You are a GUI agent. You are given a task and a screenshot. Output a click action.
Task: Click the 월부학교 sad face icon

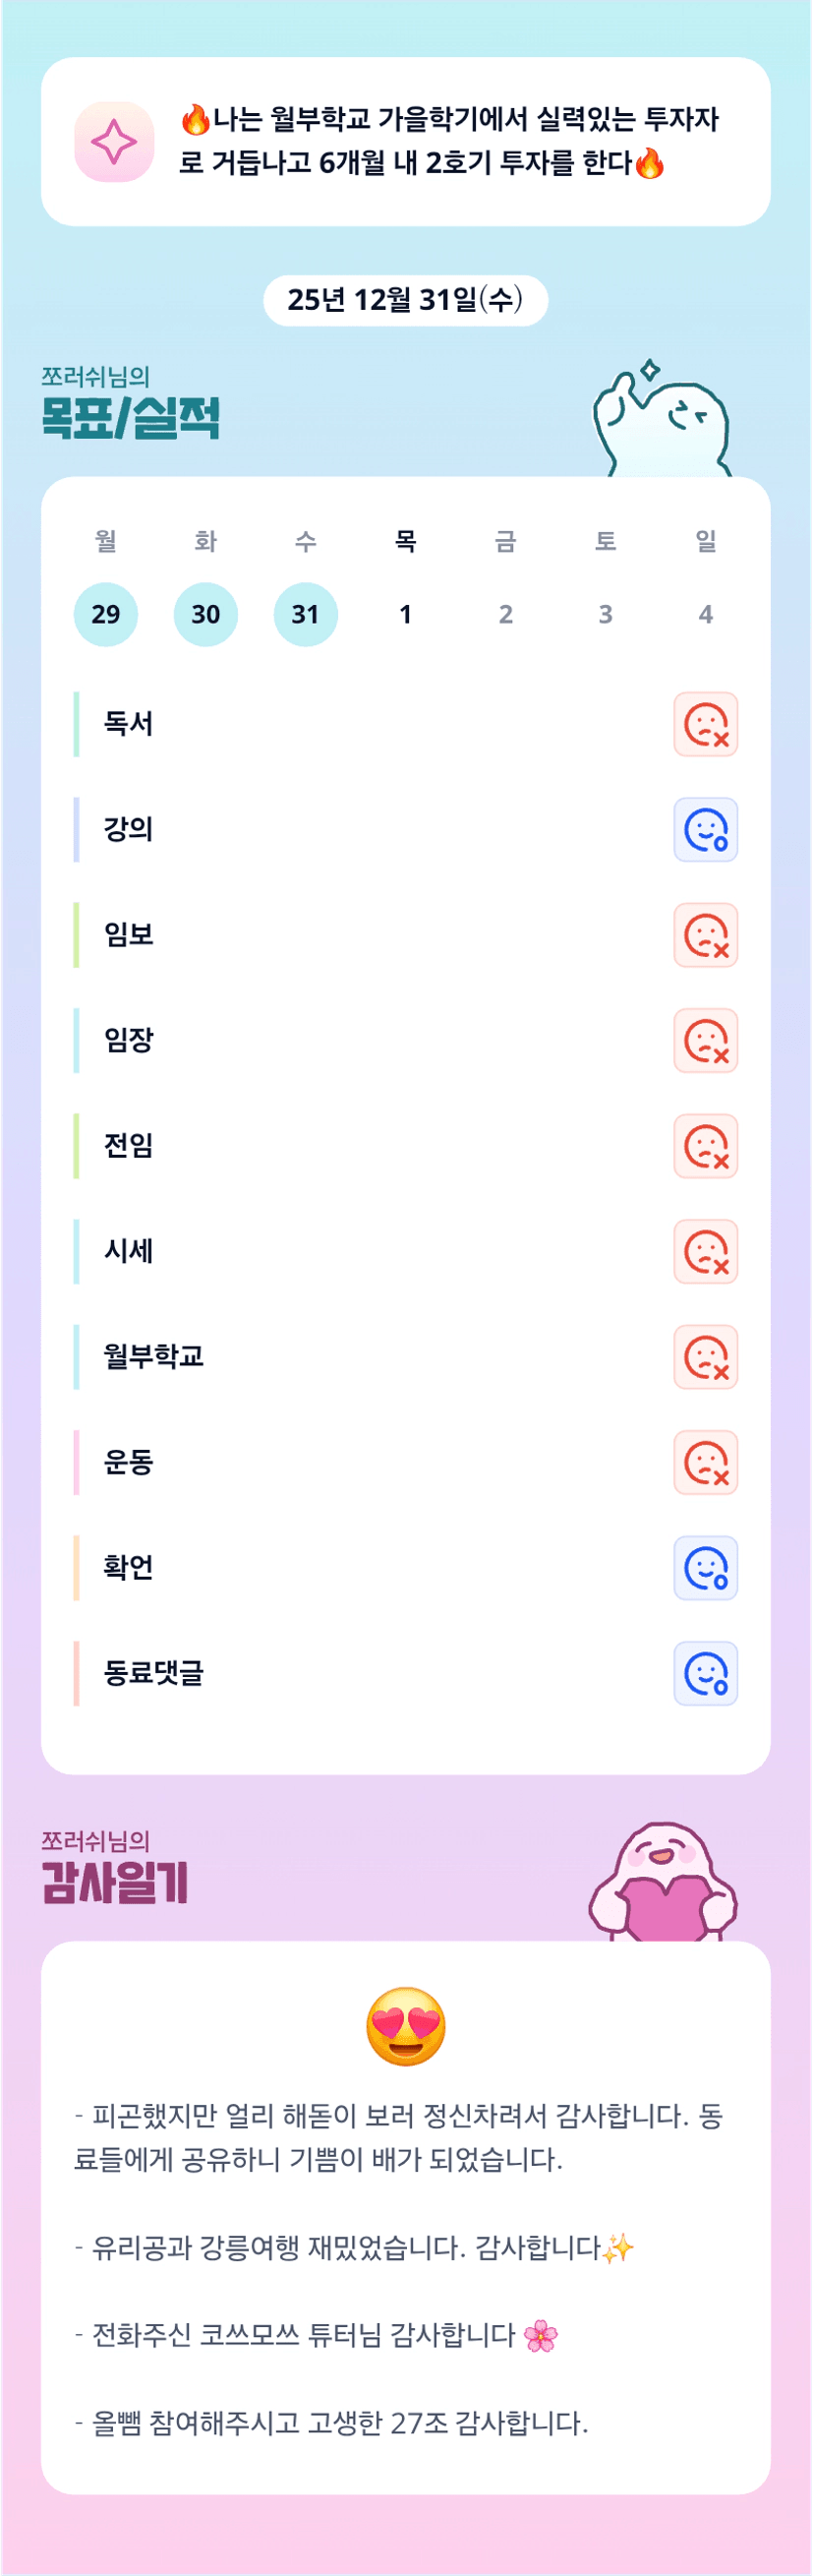[705, 1357]
